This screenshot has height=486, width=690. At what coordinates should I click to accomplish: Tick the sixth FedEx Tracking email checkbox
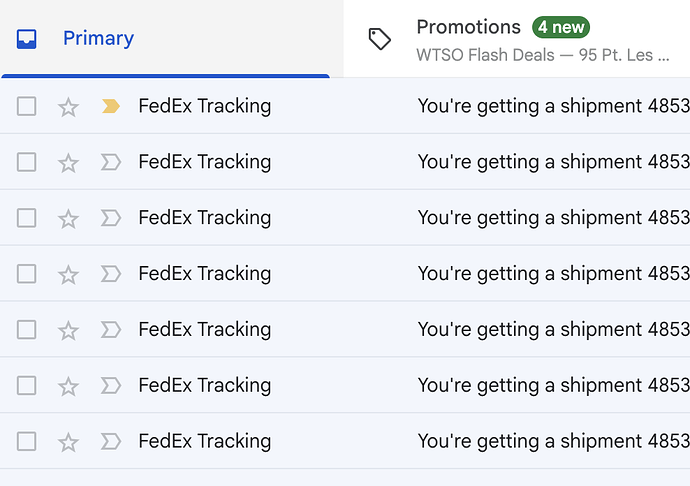pyautogui.click(x=27, y=385)
